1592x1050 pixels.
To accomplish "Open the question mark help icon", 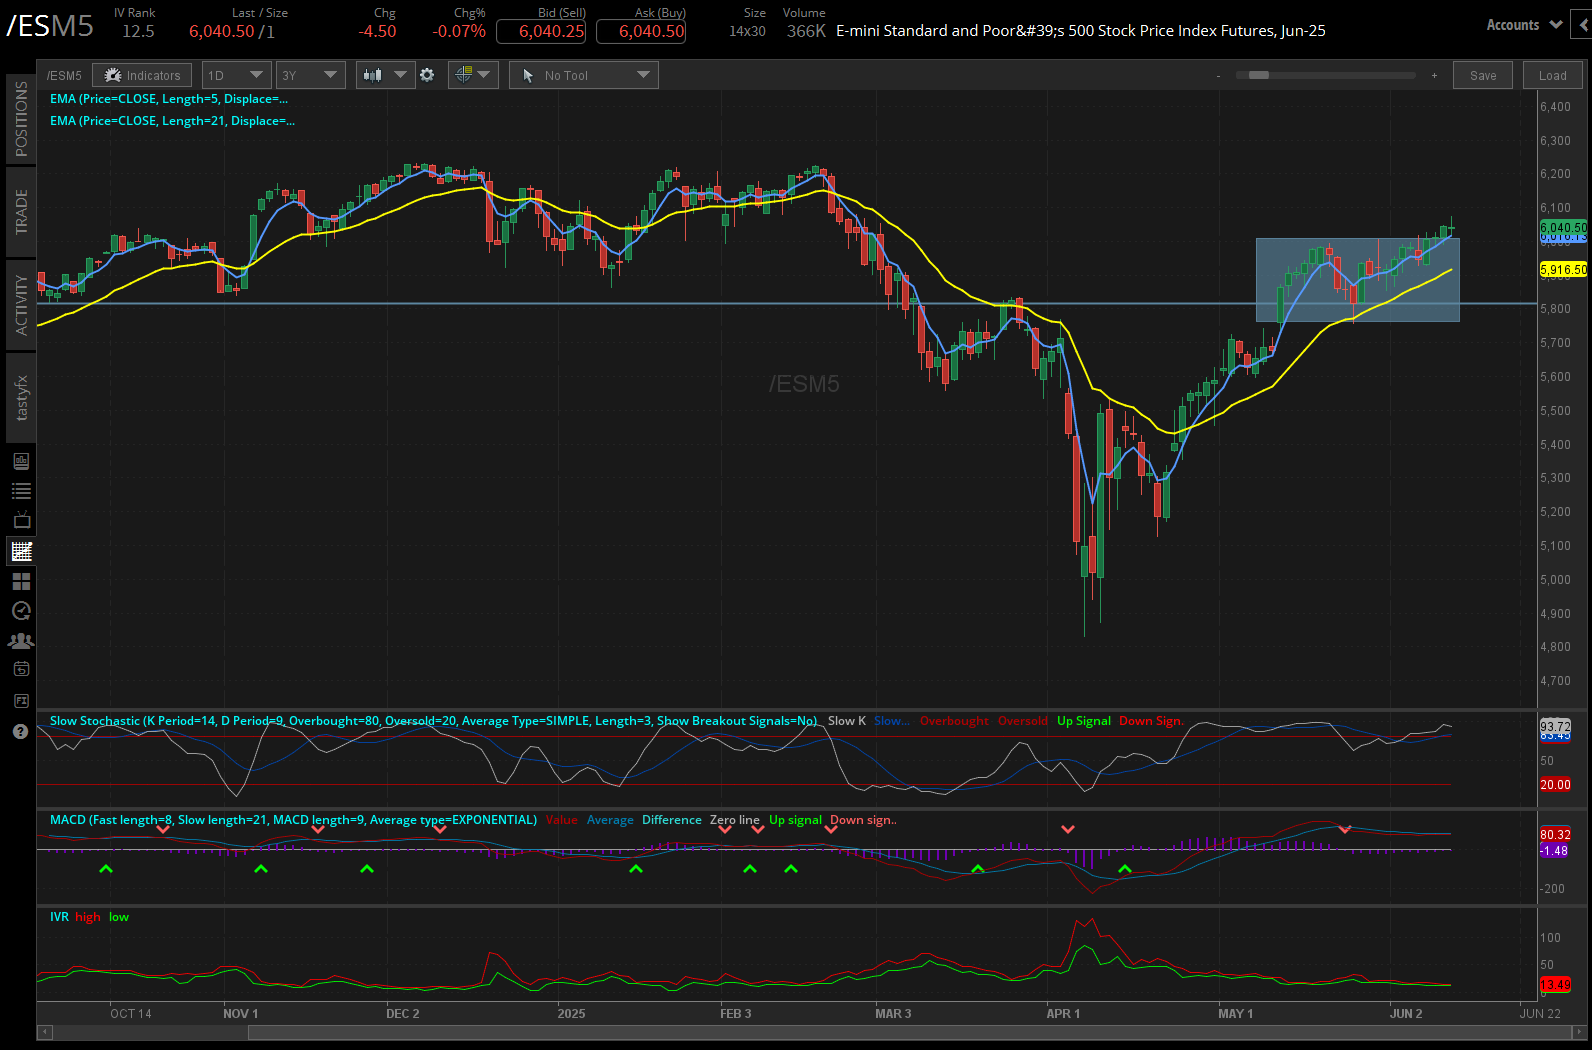I will point(21,731).
